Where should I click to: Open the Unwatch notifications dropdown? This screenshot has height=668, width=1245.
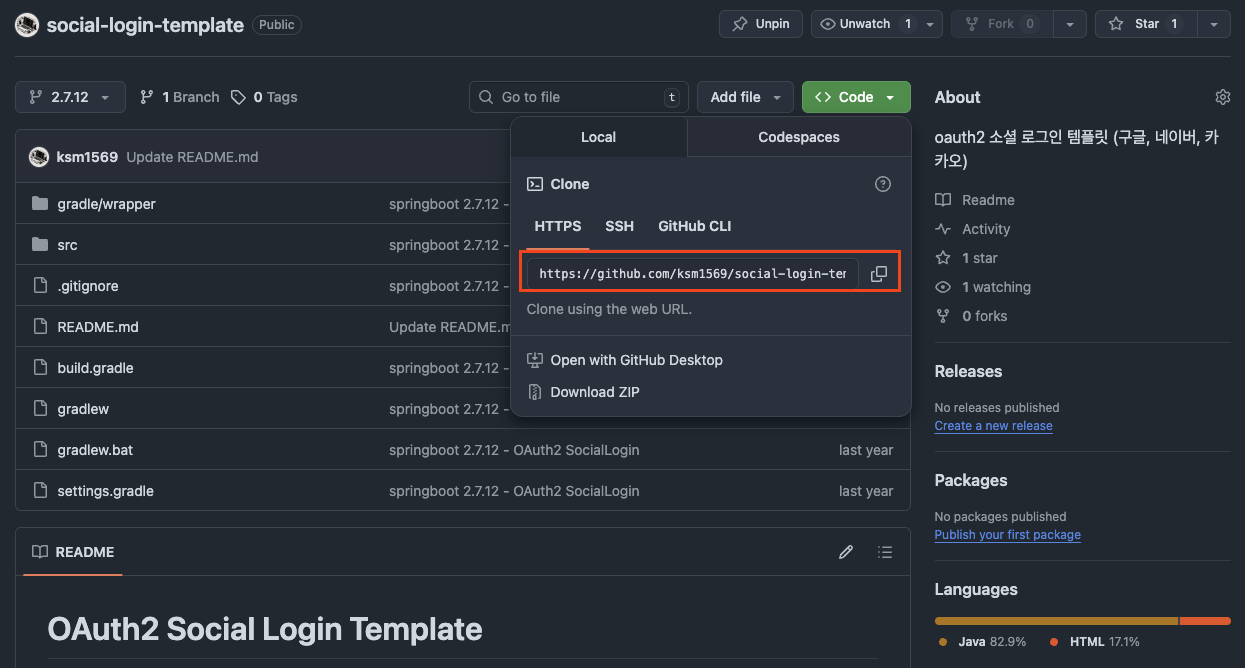[877, 24]
